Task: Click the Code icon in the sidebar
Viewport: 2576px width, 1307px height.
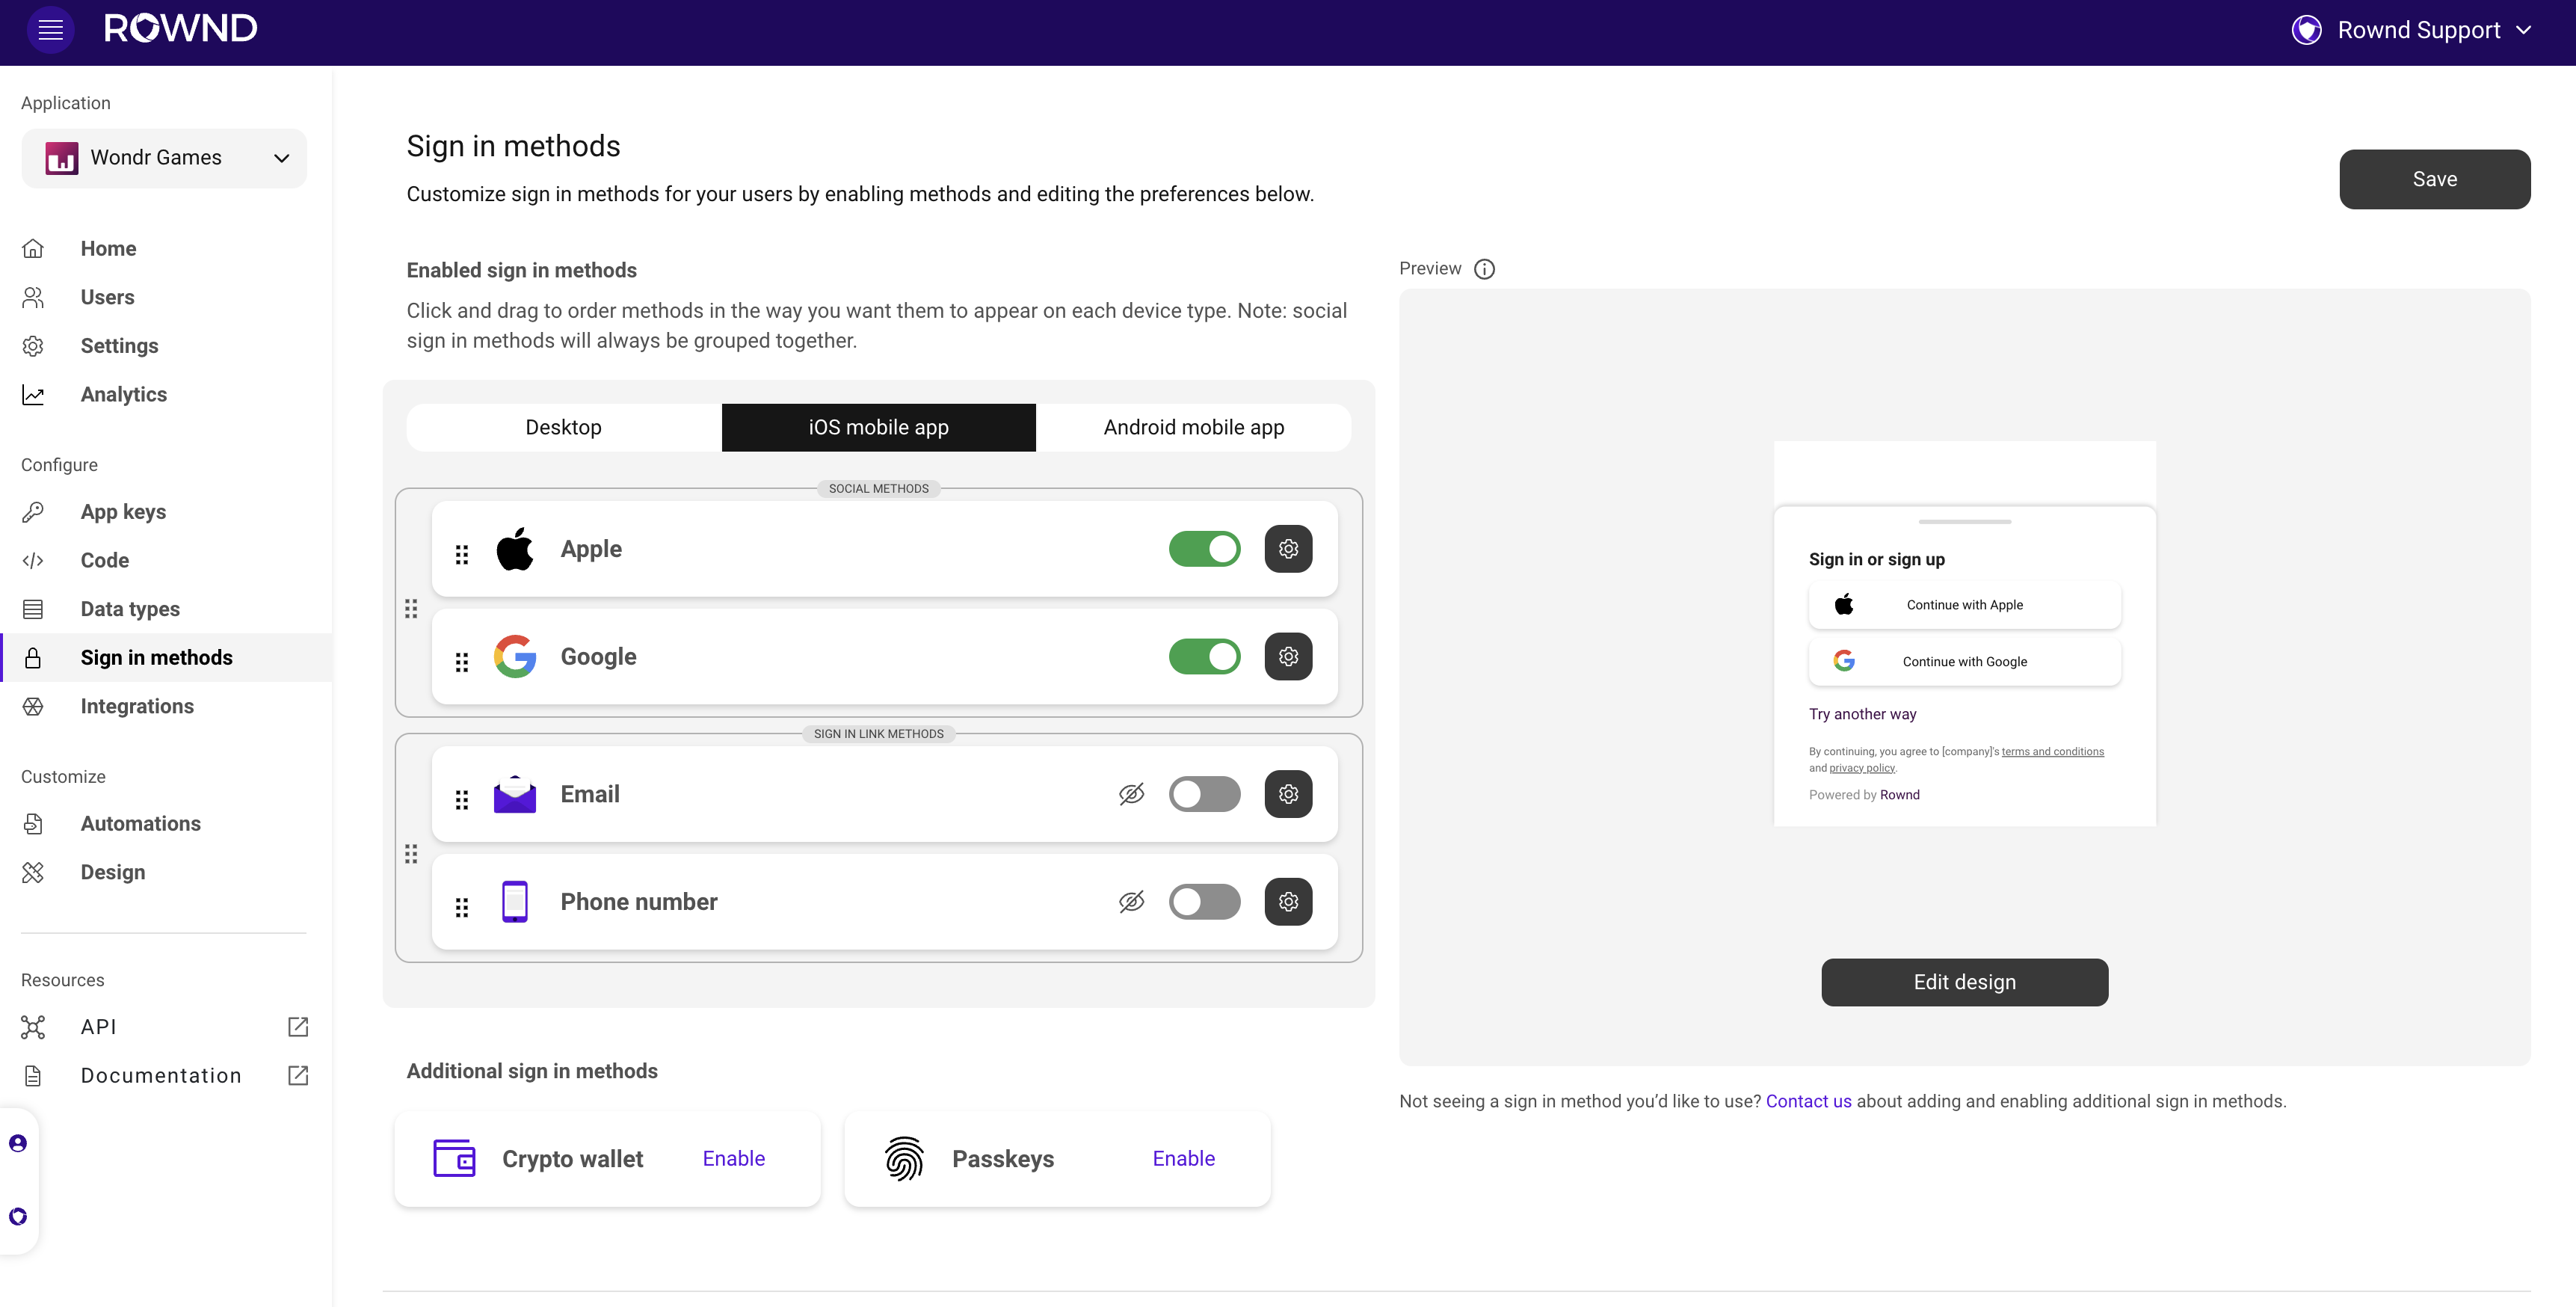Action: (x=33, y=560)
